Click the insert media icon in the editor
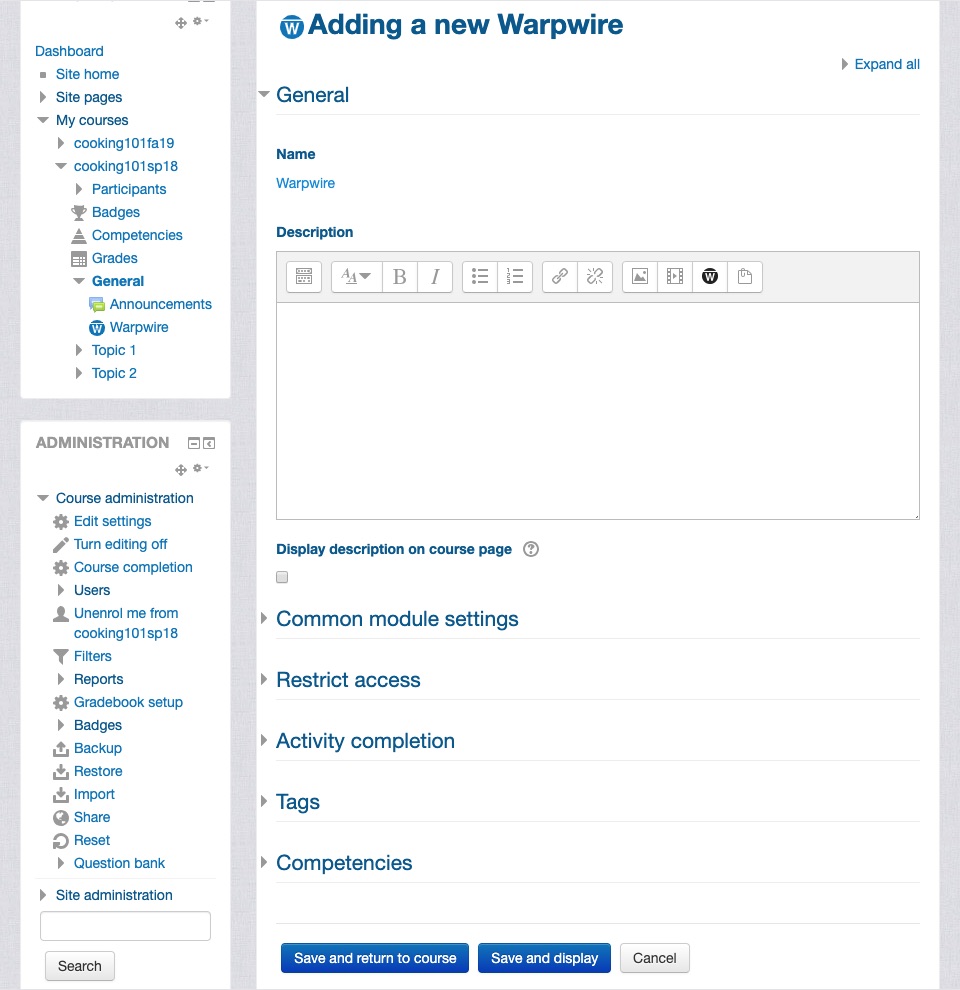 (x=675, y=277)
